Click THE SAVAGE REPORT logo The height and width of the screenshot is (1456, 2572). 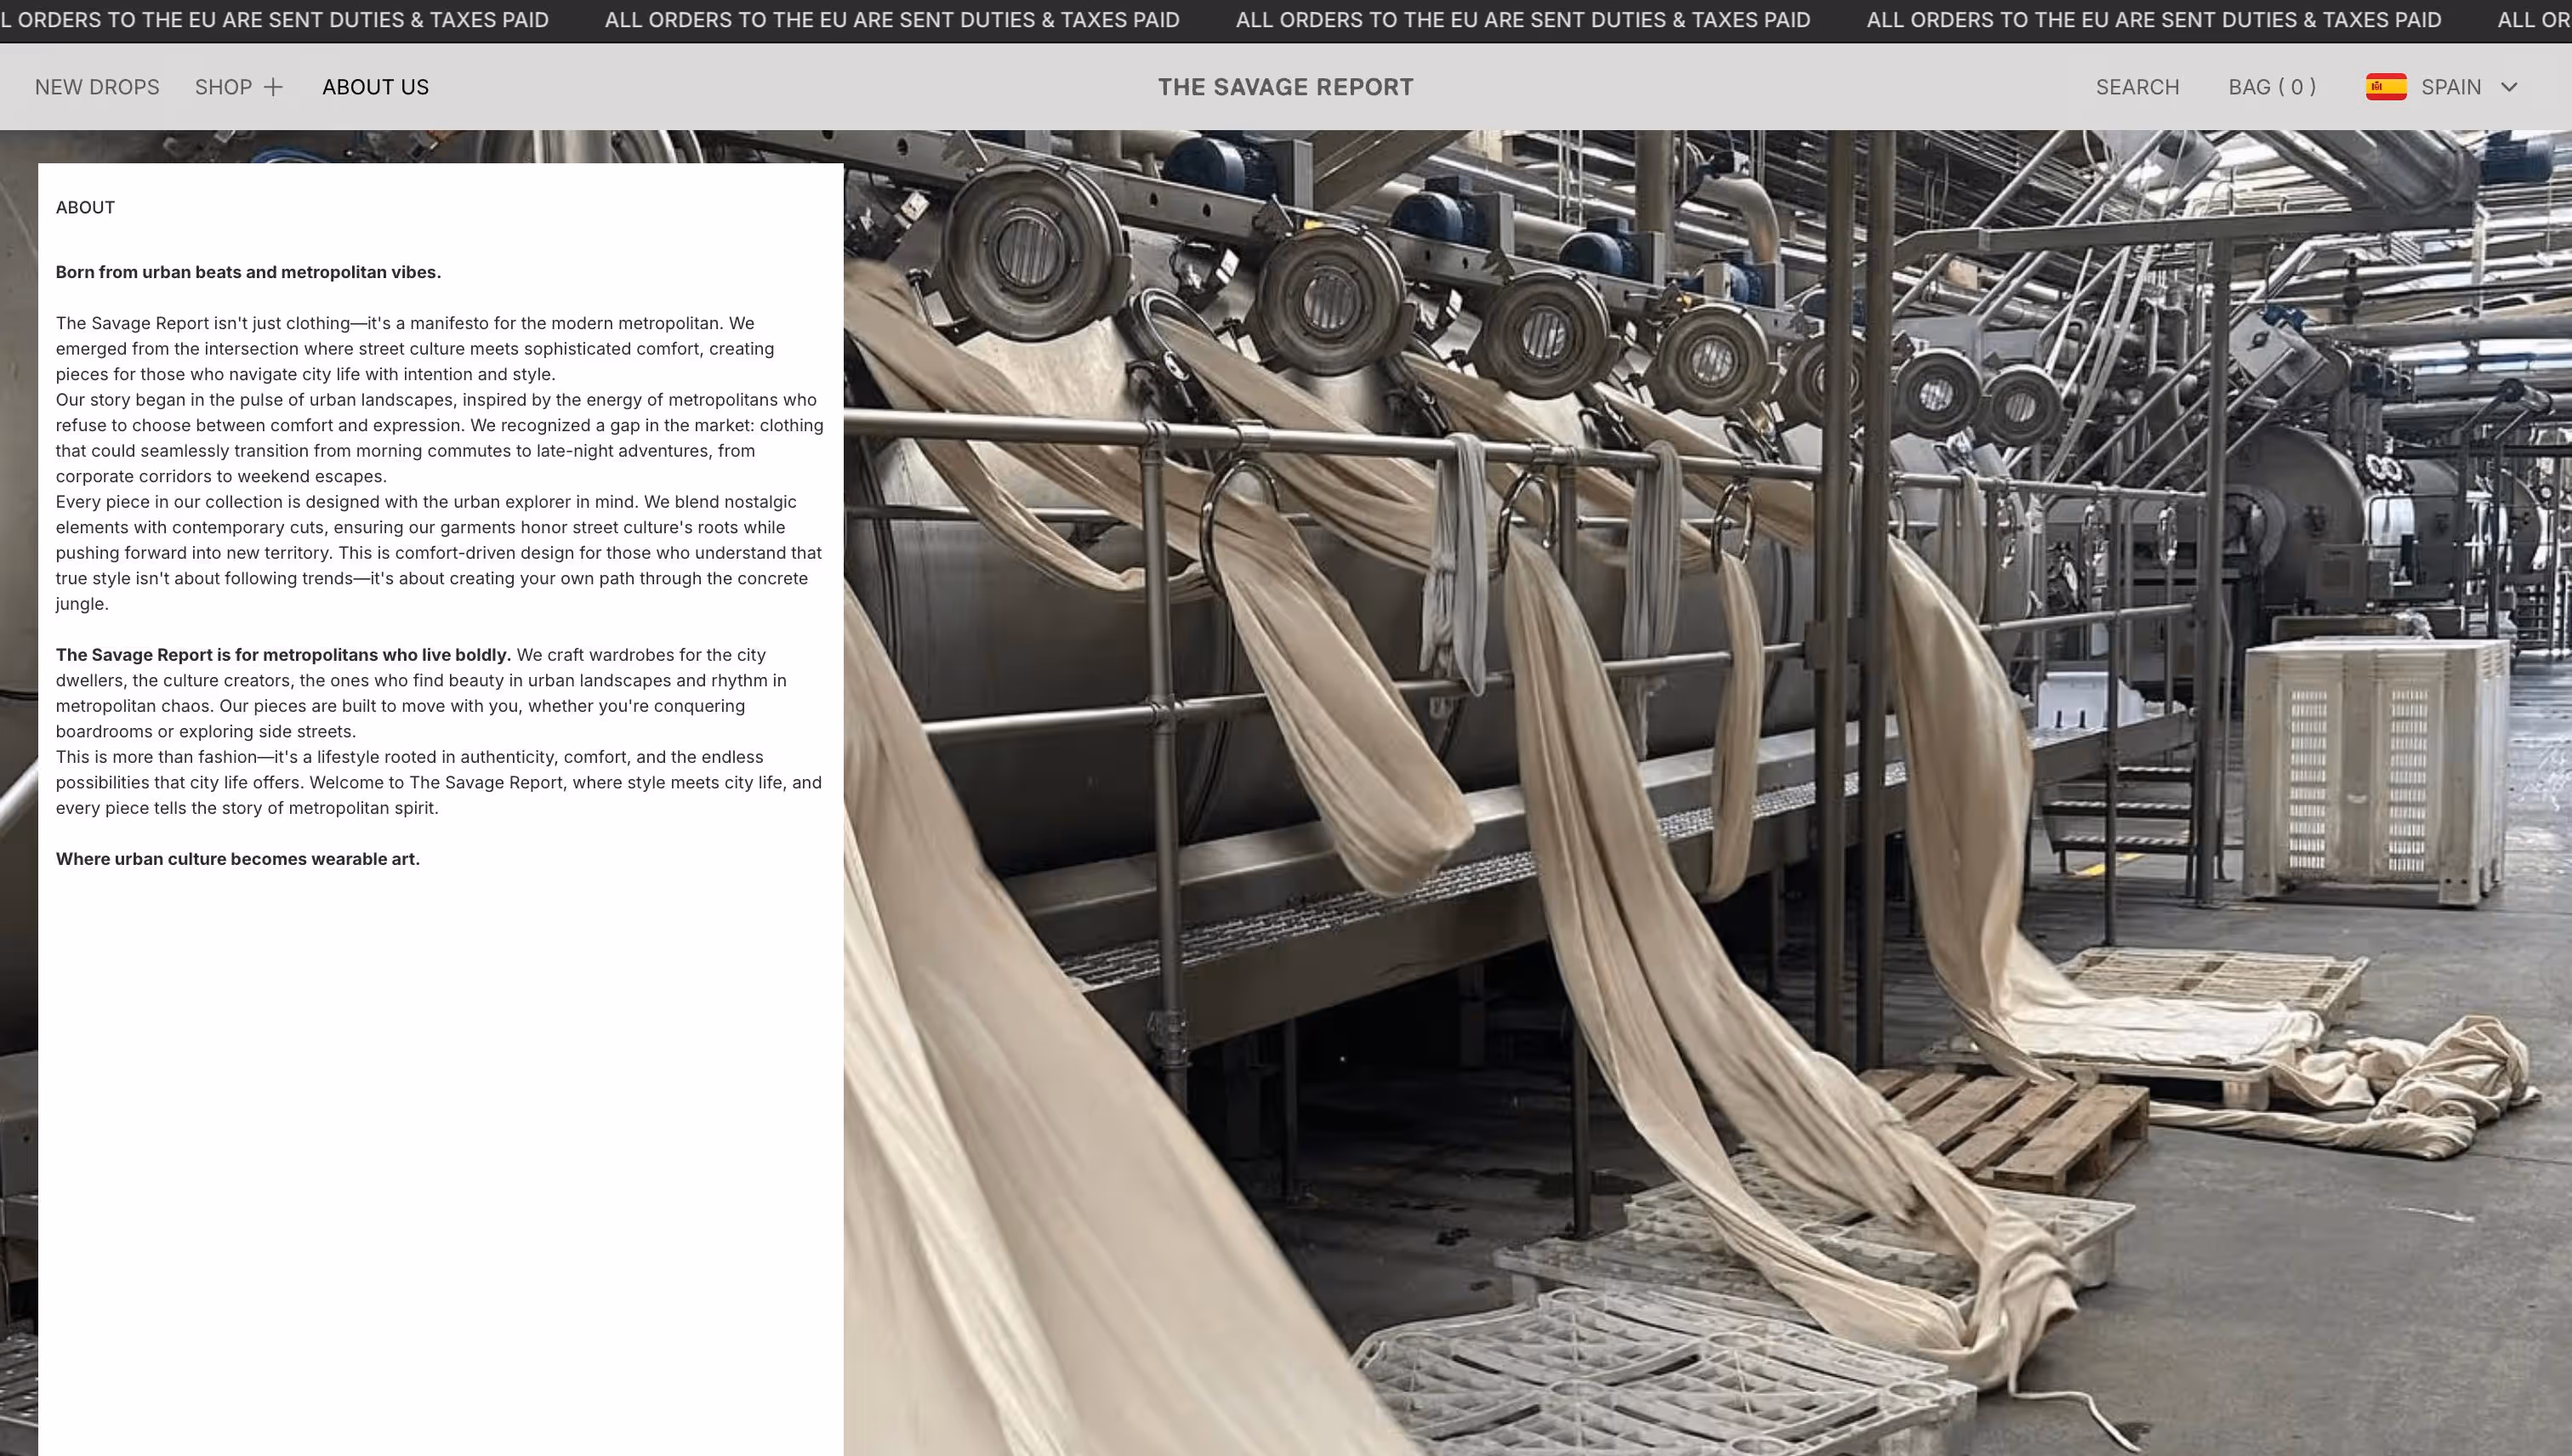coord(1285,87)
